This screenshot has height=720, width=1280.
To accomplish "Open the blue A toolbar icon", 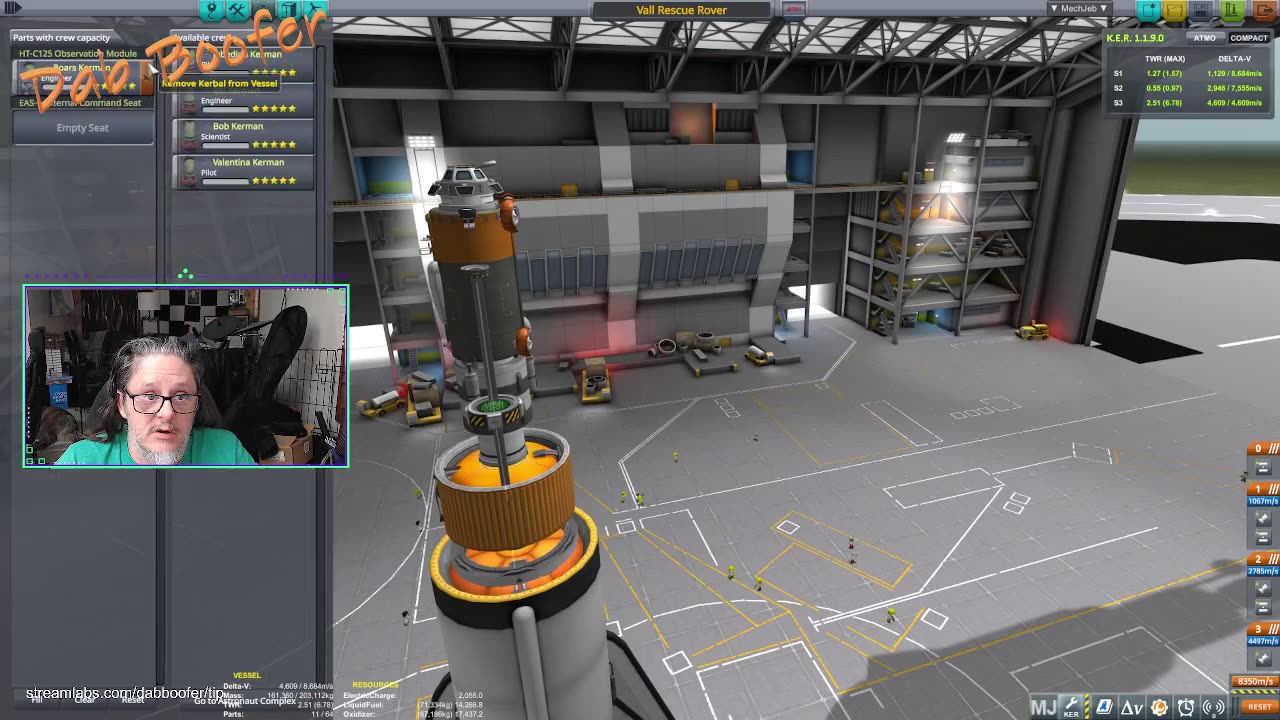I will tap(1103, 707).
